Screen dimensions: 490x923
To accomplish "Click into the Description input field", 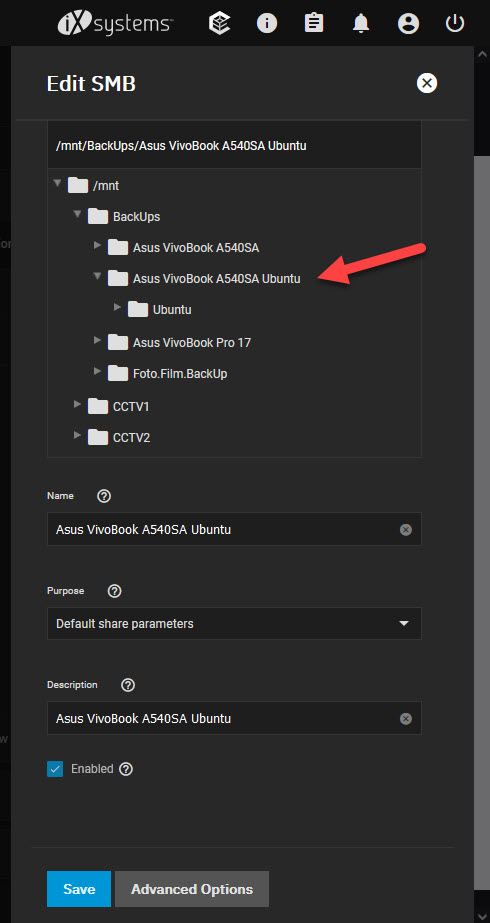I will click(224, 718).
